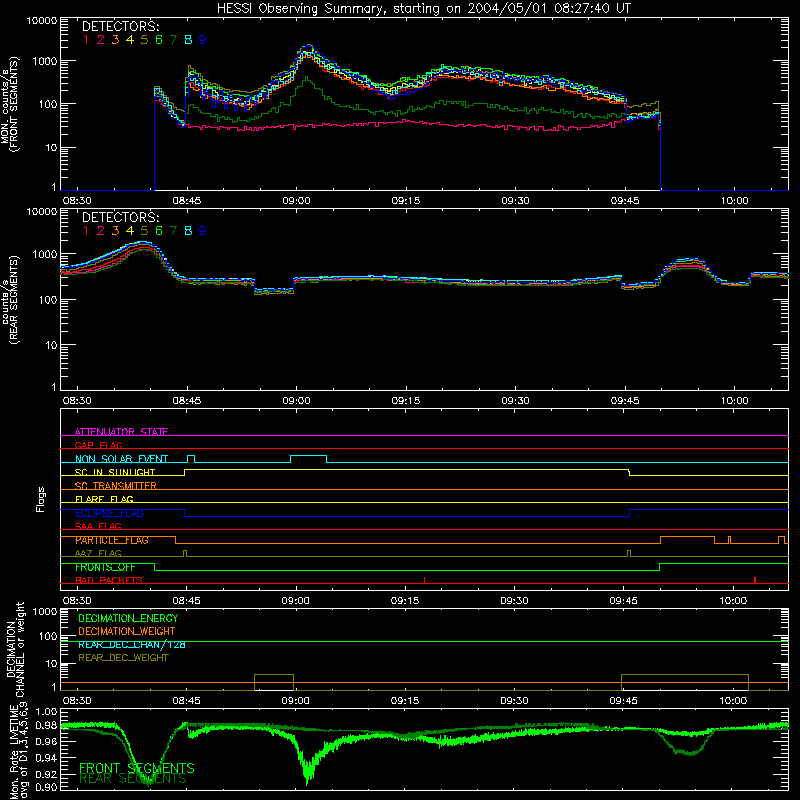
Task: Select olive detector 5 in front segments legend
Action: pyautogui.click(x=144, y=40)
